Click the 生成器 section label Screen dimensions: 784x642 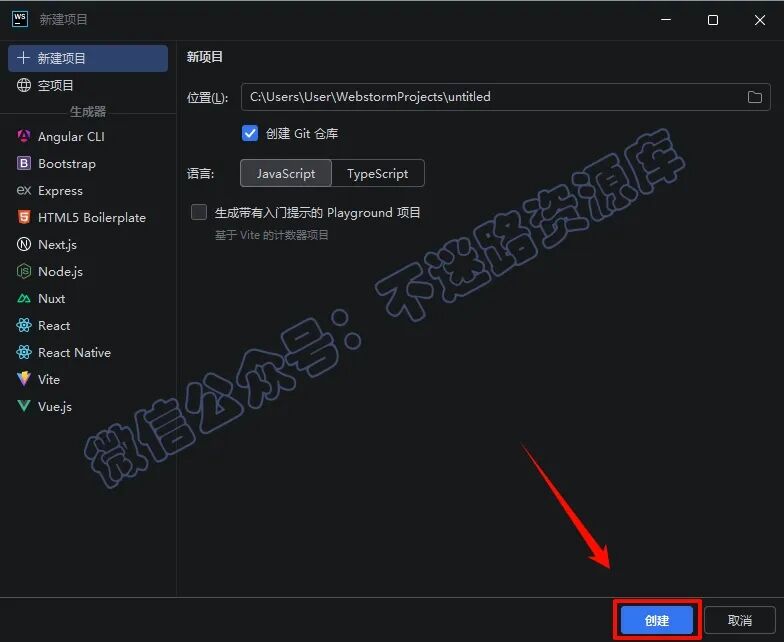(88, 112)
